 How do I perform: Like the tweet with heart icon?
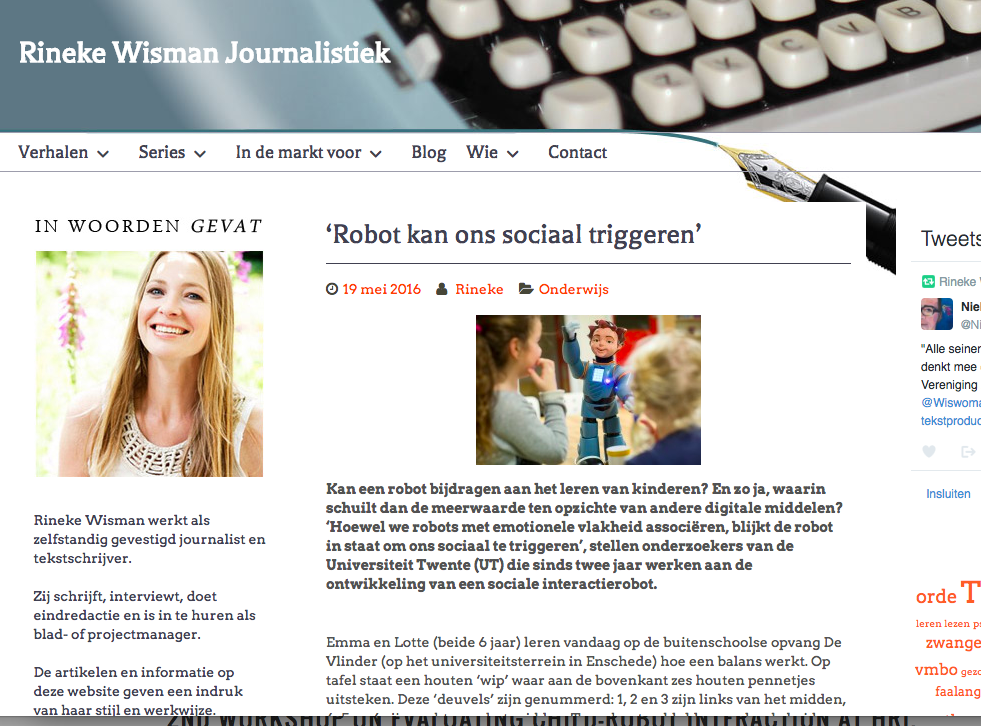929,452
